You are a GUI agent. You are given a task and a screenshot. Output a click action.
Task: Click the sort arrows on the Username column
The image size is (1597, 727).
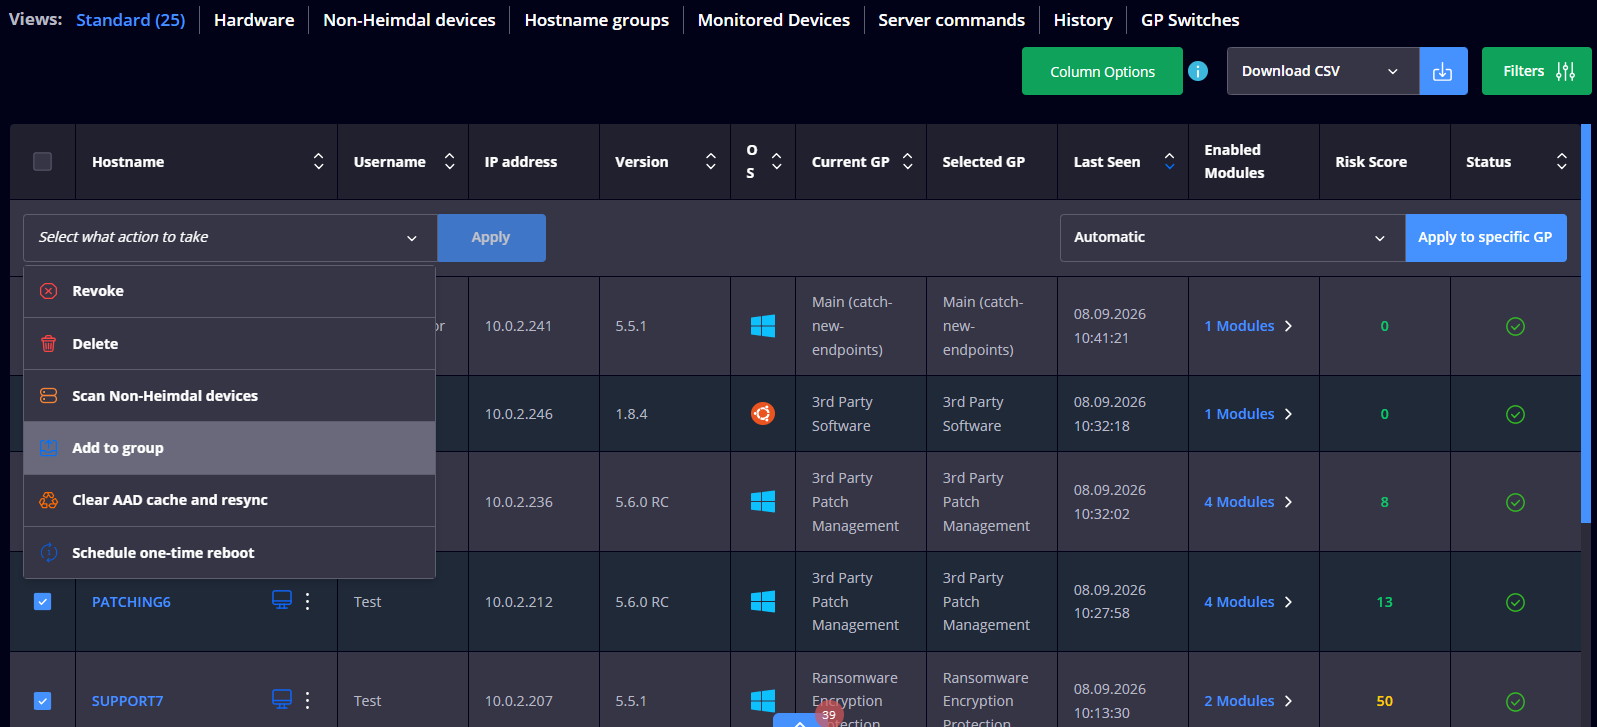449,161
